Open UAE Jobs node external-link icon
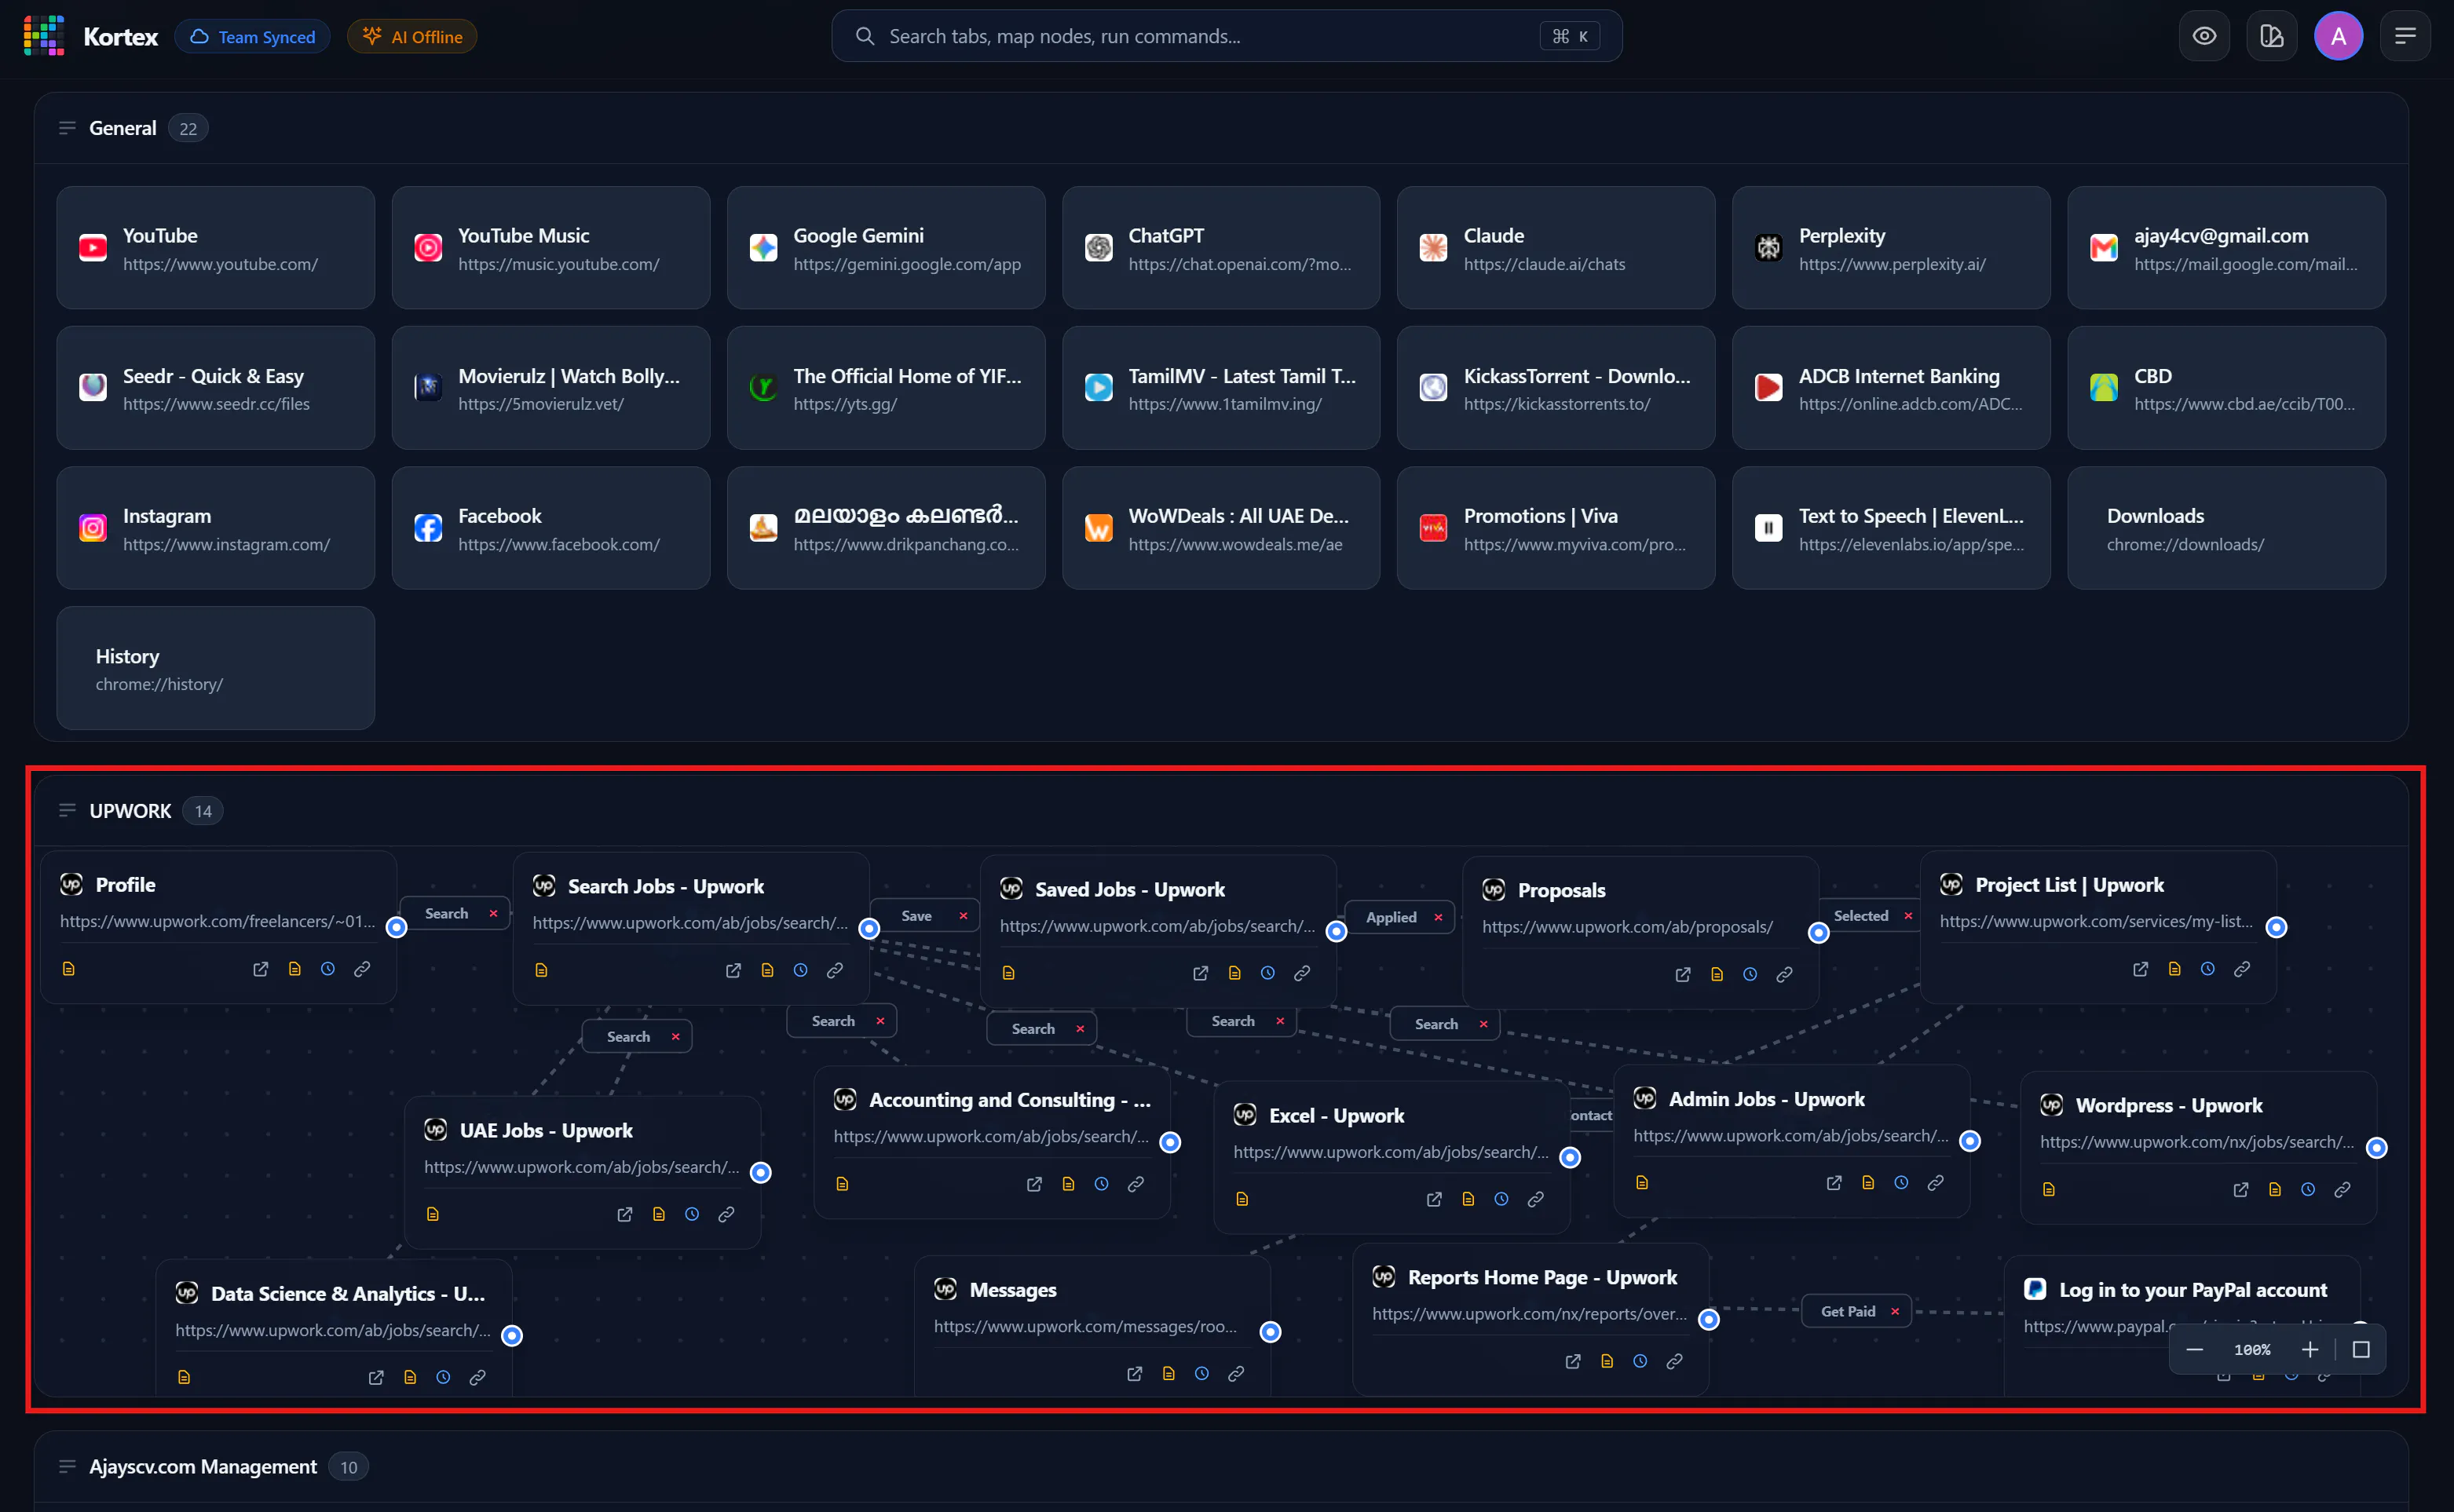Viewport: 2454px width, 1512px height. (625, 1214)
